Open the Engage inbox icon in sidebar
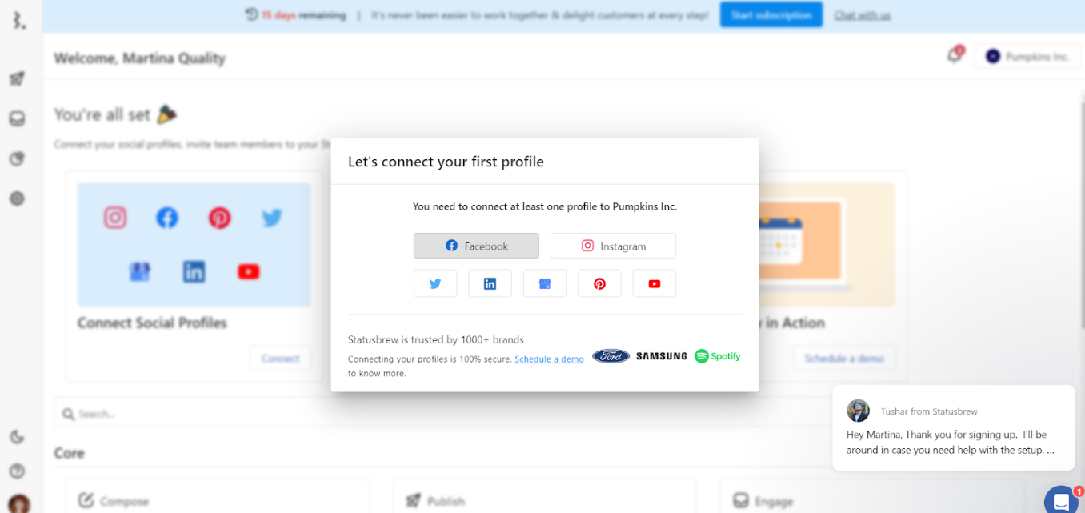 pos(17,119)
